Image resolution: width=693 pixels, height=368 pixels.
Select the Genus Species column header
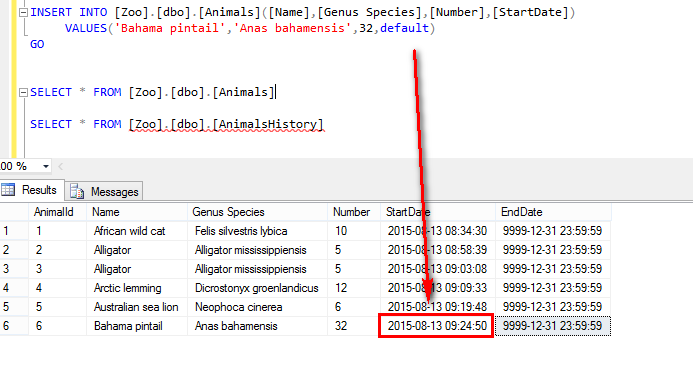pos(257,212)
